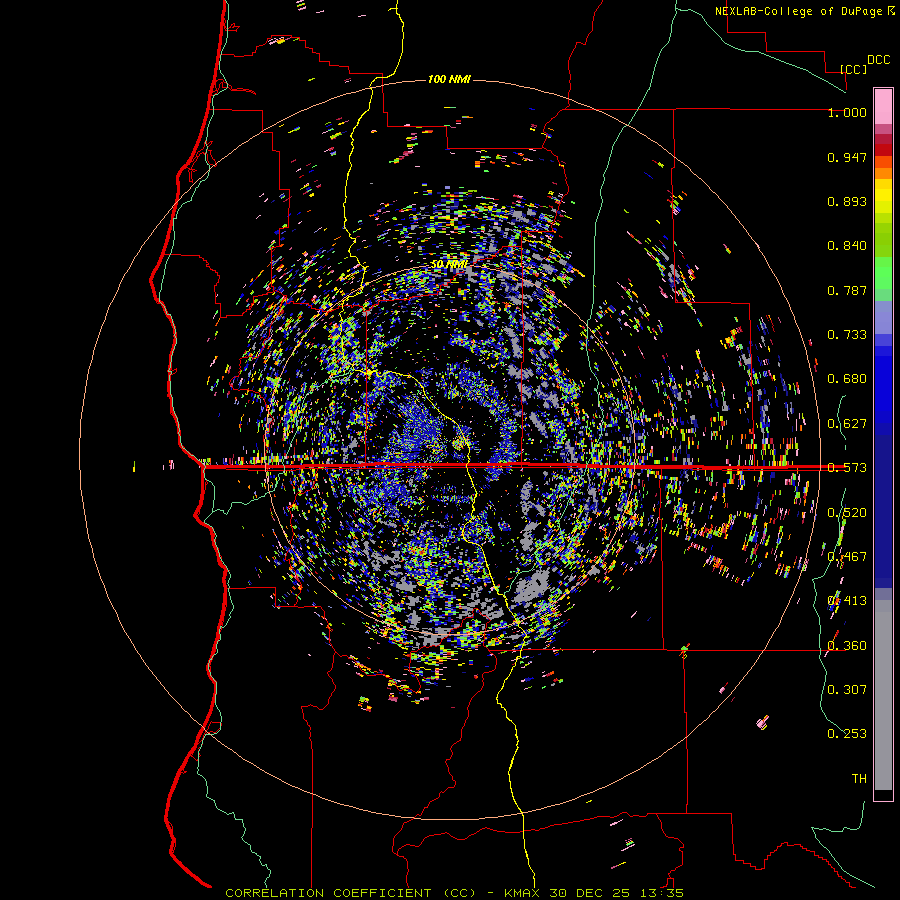Screen dimensions: 900x900
Task: Click the 13:35 timestamp
Action: 661,893
